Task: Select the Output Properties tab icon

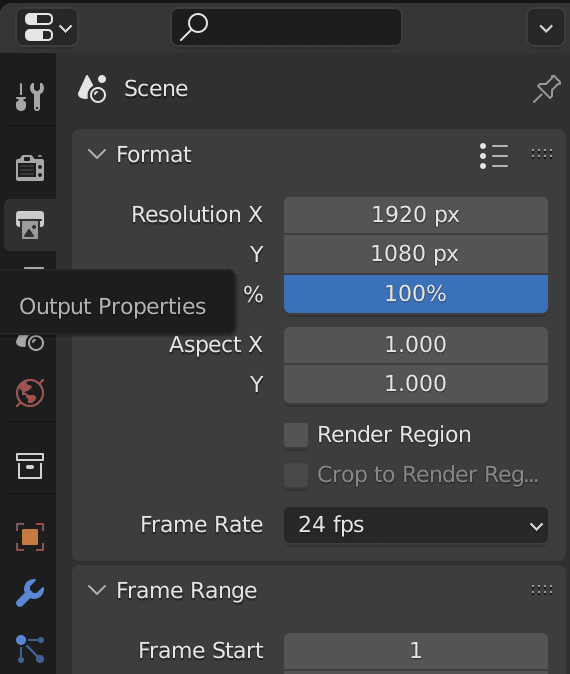Action: click(30, 224)
